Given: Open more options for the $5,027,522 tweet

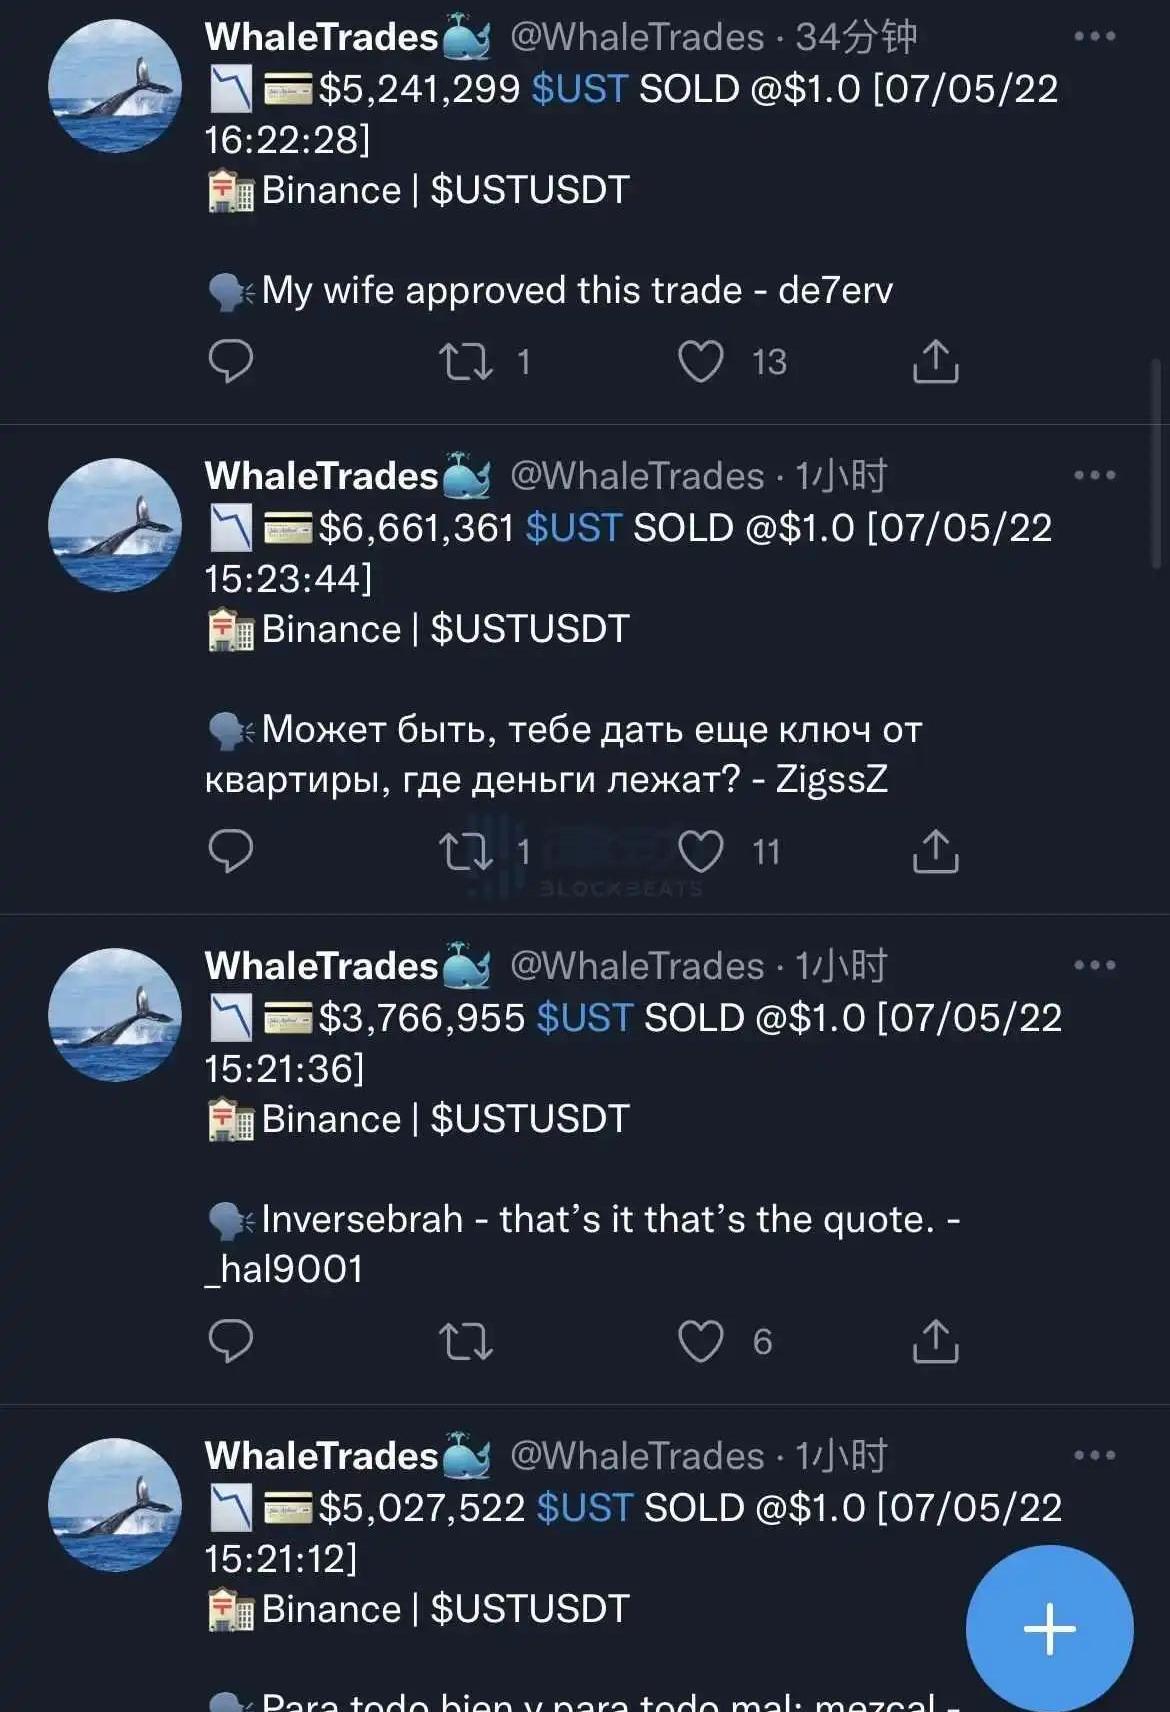Looking at the screenshot, I should point(1094,1456).
